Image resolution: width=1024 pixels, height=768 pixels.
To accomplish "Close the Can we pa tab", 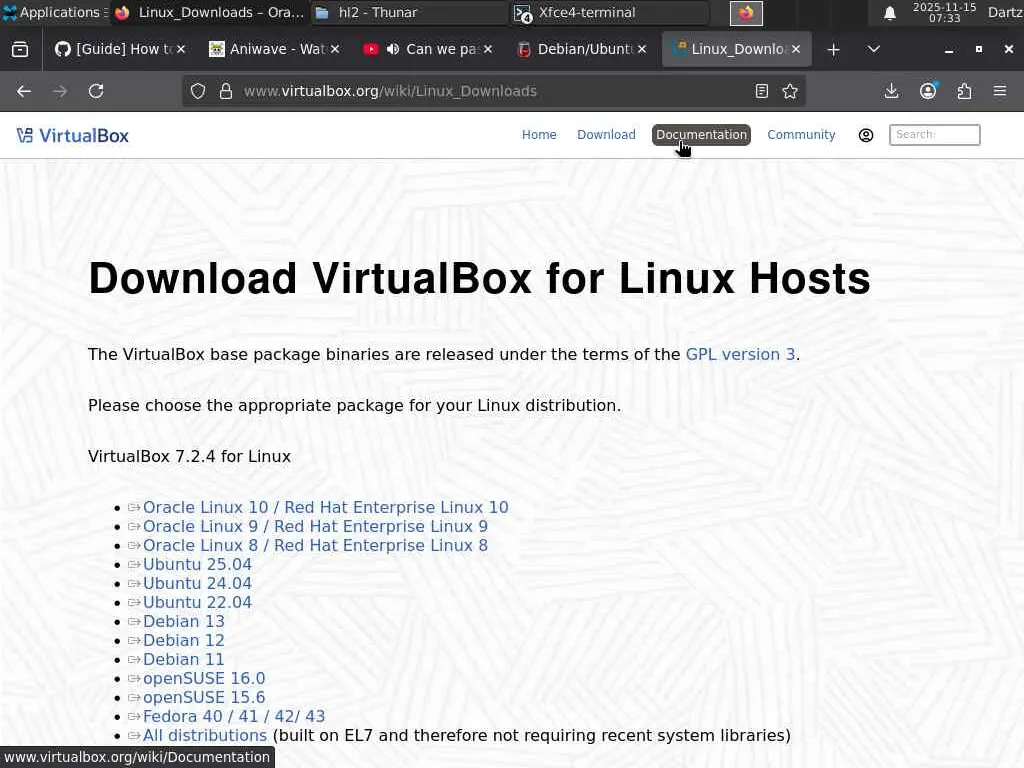I will pyautogui.click(x=488, y=50).
